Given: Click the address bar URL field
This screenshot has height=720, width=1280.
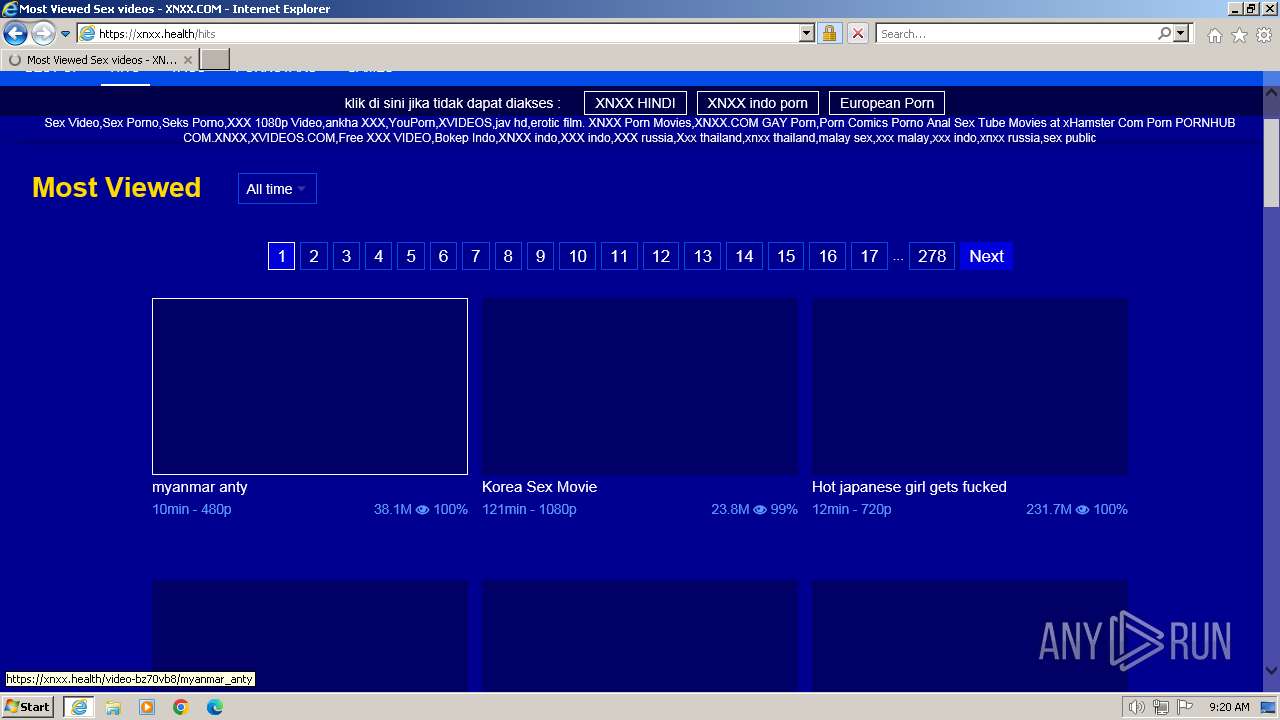Looking at the screenshot, I should point(447,34).
